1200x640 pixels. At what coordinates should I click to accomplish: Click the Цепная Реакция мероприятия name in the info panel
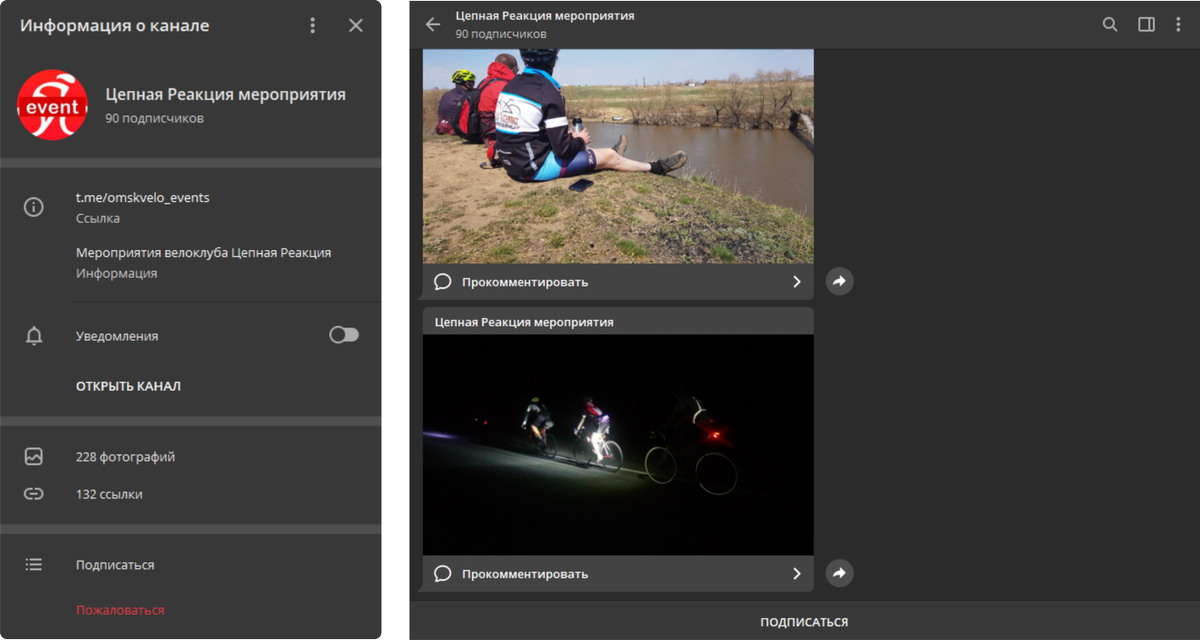point(226,95)
